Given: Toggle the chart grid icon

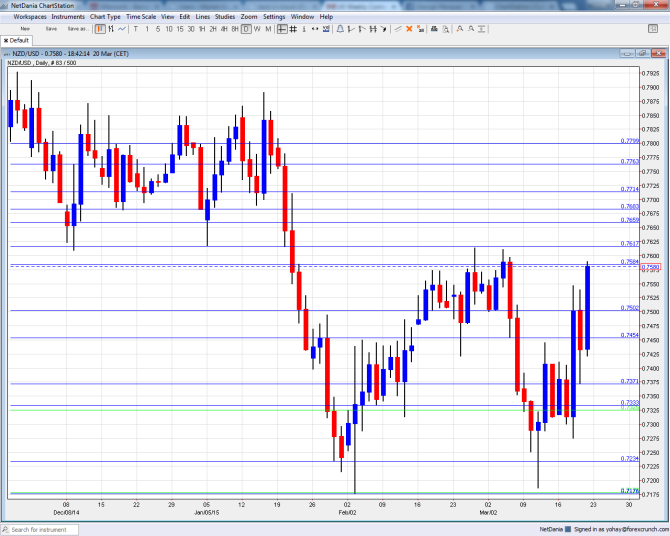Looking at the screenshot, I should coord(293,29).
